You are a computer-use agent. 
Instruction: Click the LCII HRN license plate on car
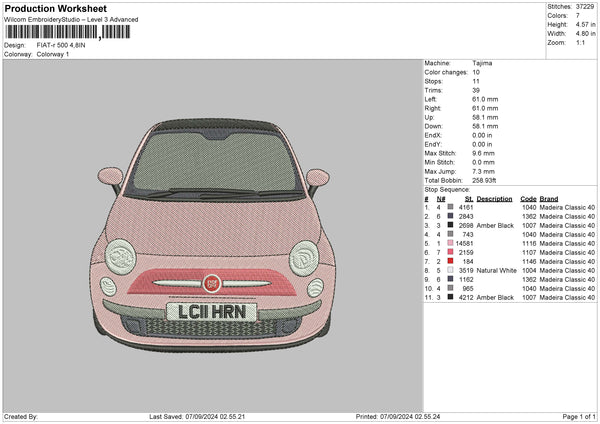tap(211, 312)
